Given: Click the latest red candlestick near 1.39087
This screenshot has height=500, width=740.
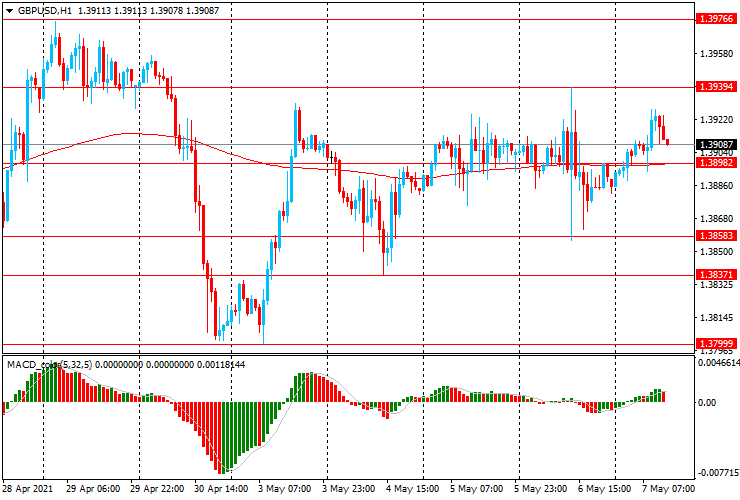Looking at the screenshot, I should 667,142.
